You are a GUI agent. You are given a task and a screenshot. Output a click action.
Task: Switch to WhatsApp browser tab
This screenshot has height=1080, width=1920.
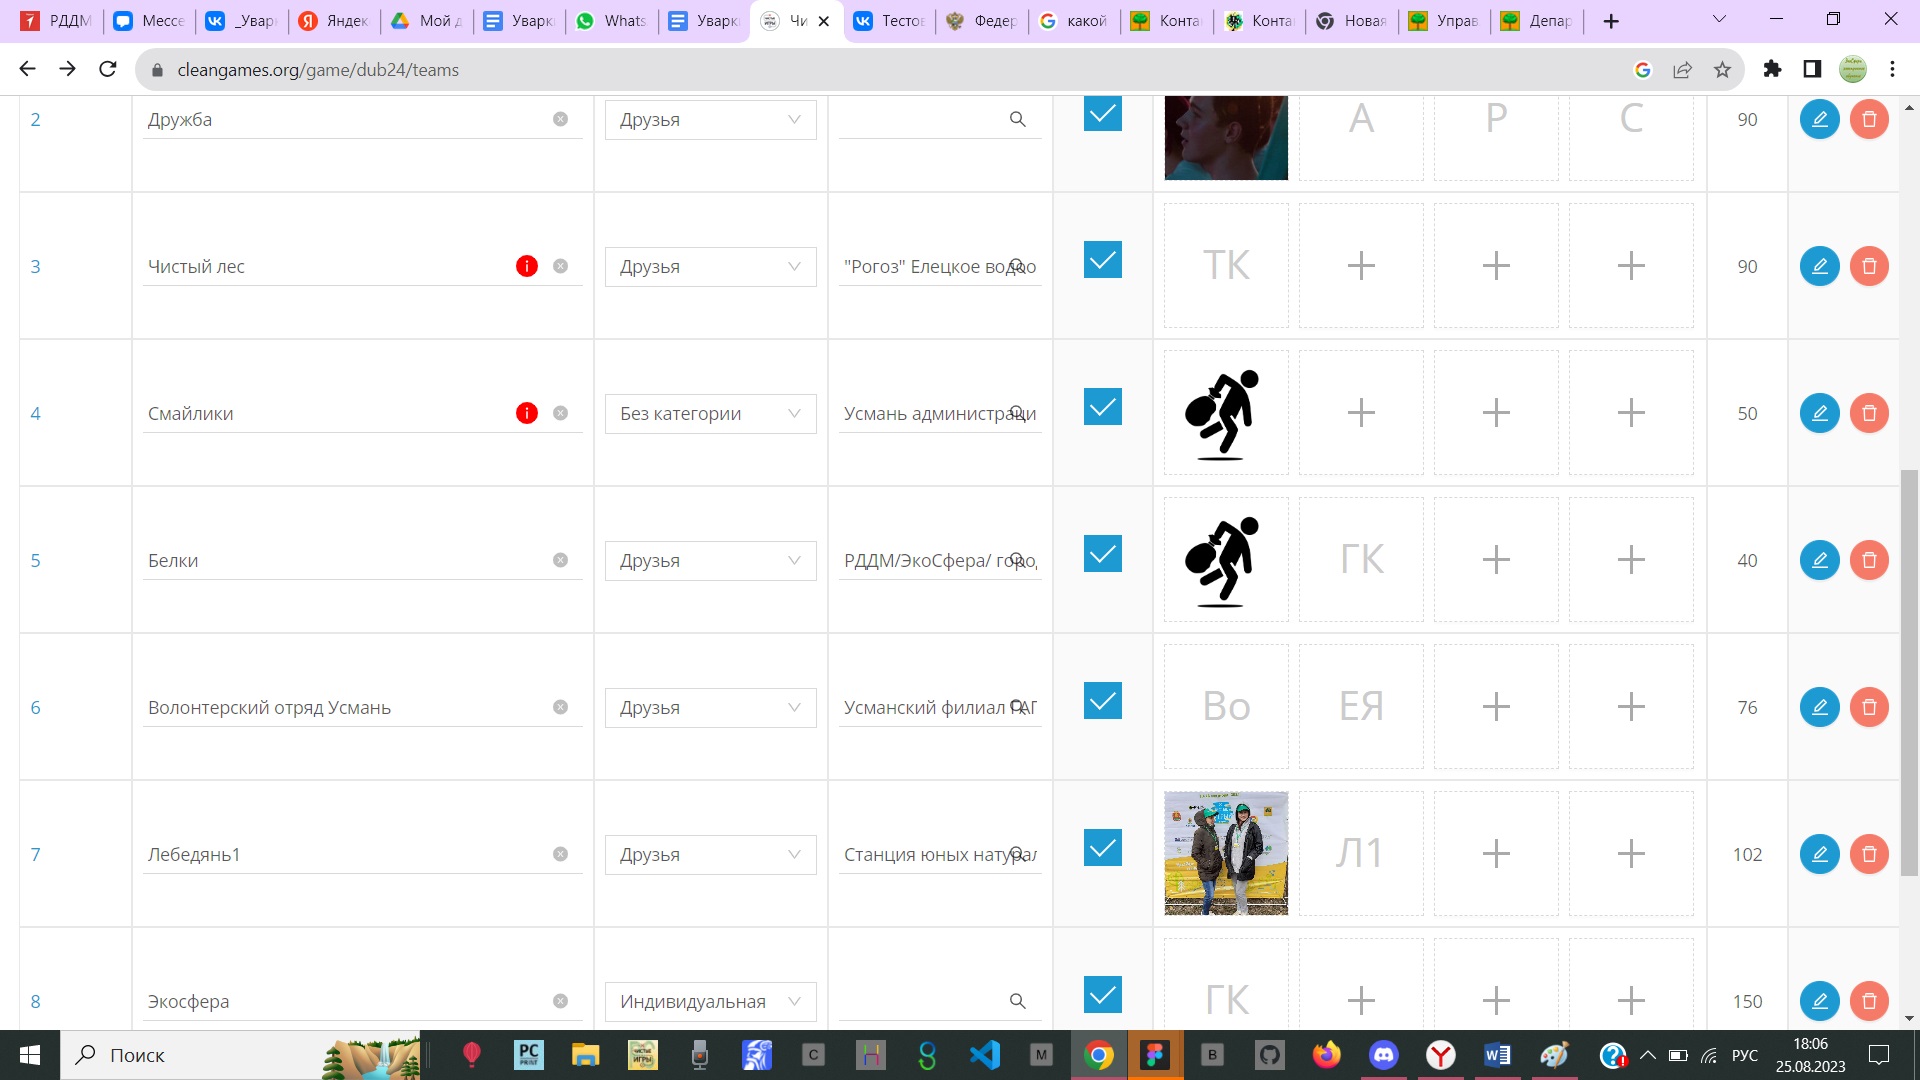tap(611, 20)
